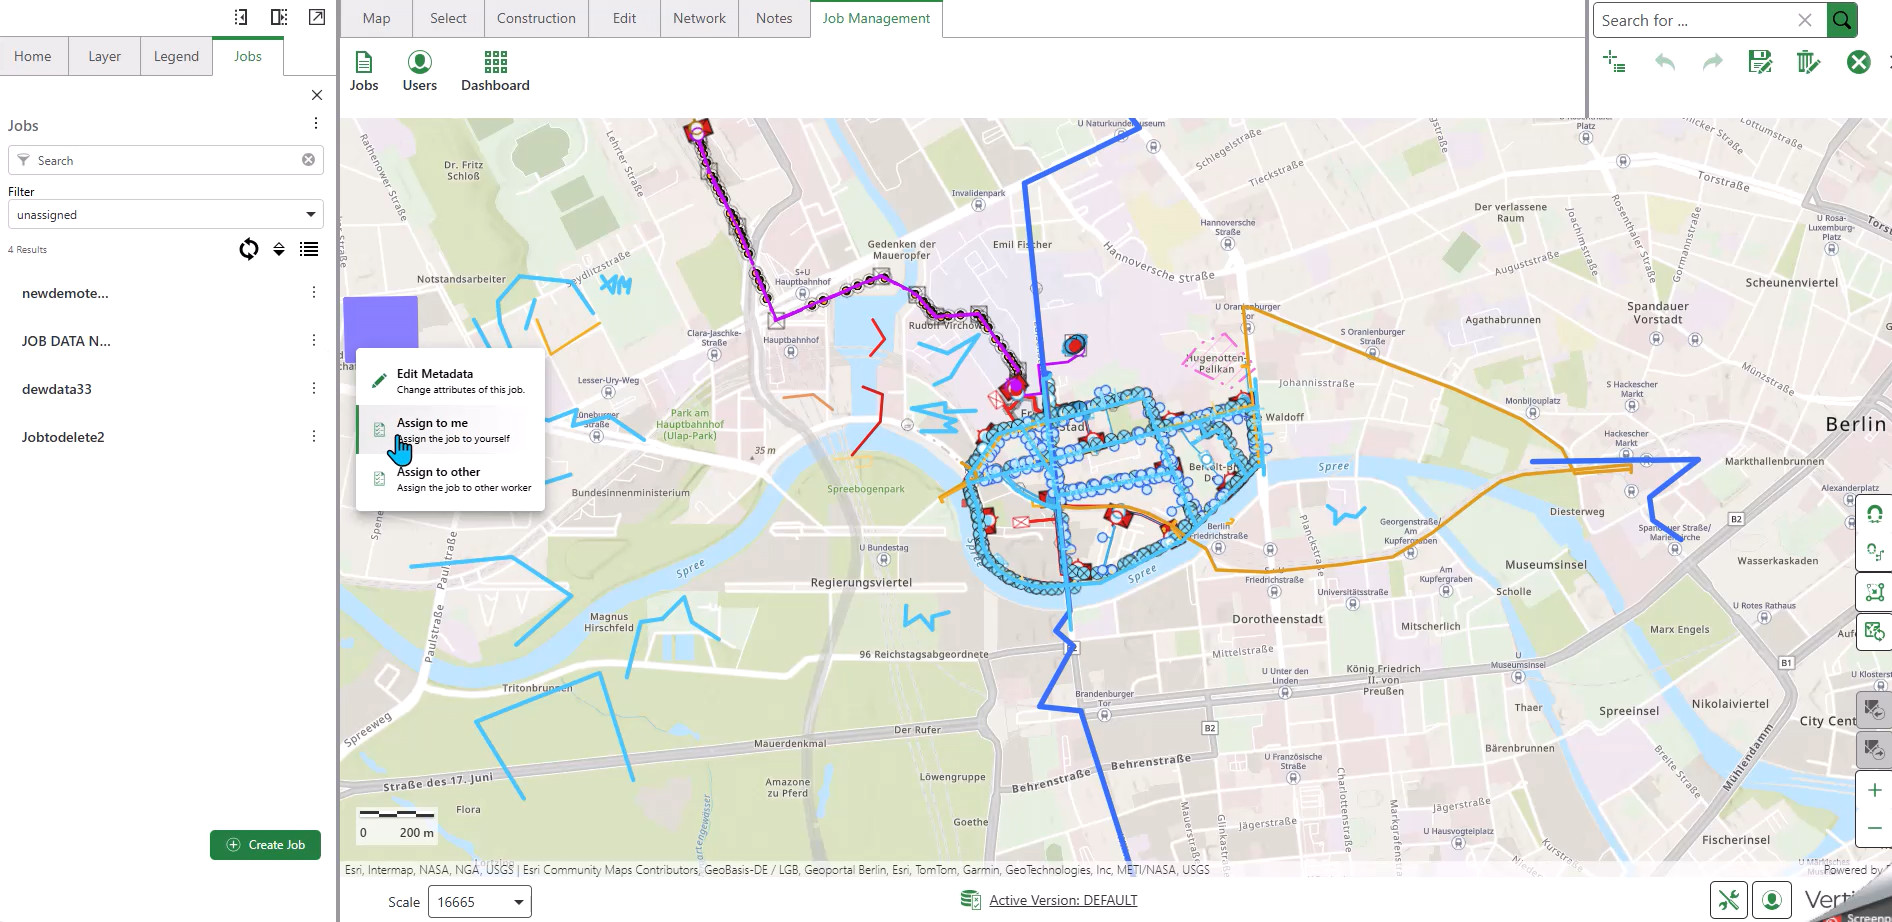Switch to the Legend tab
The height and width of the screenshot is (922, 1892).
(x=176, y=57)
